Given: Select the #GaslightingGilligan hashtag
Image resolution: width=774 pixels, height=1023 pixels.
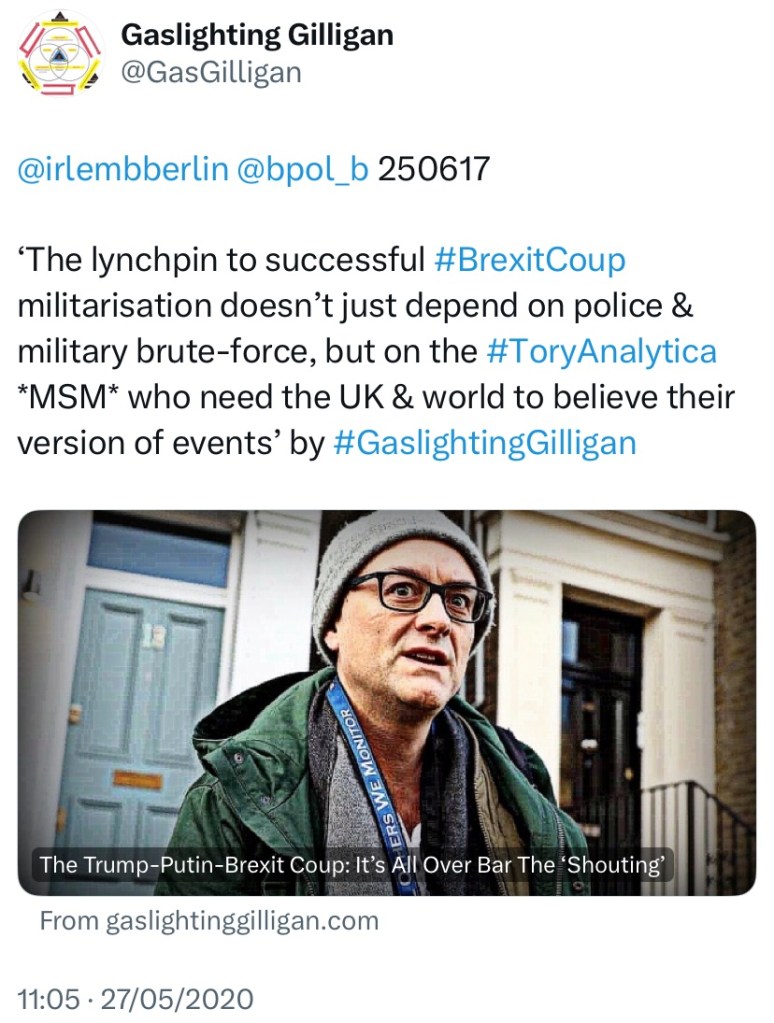Looking at the screenshot, I should click(482, 442).
